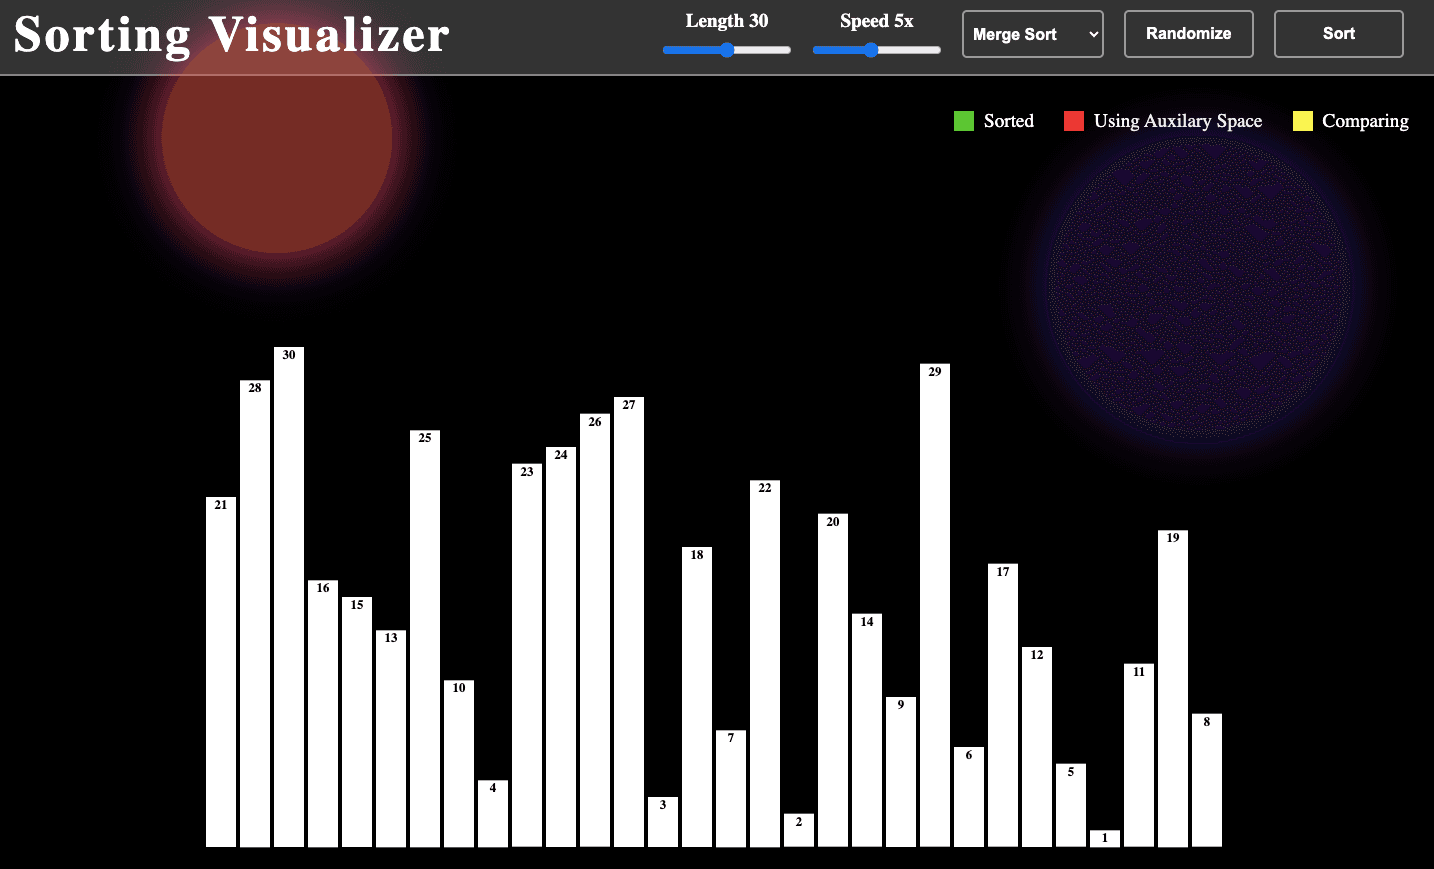Click the bar labeled 5

[1071, 805]
